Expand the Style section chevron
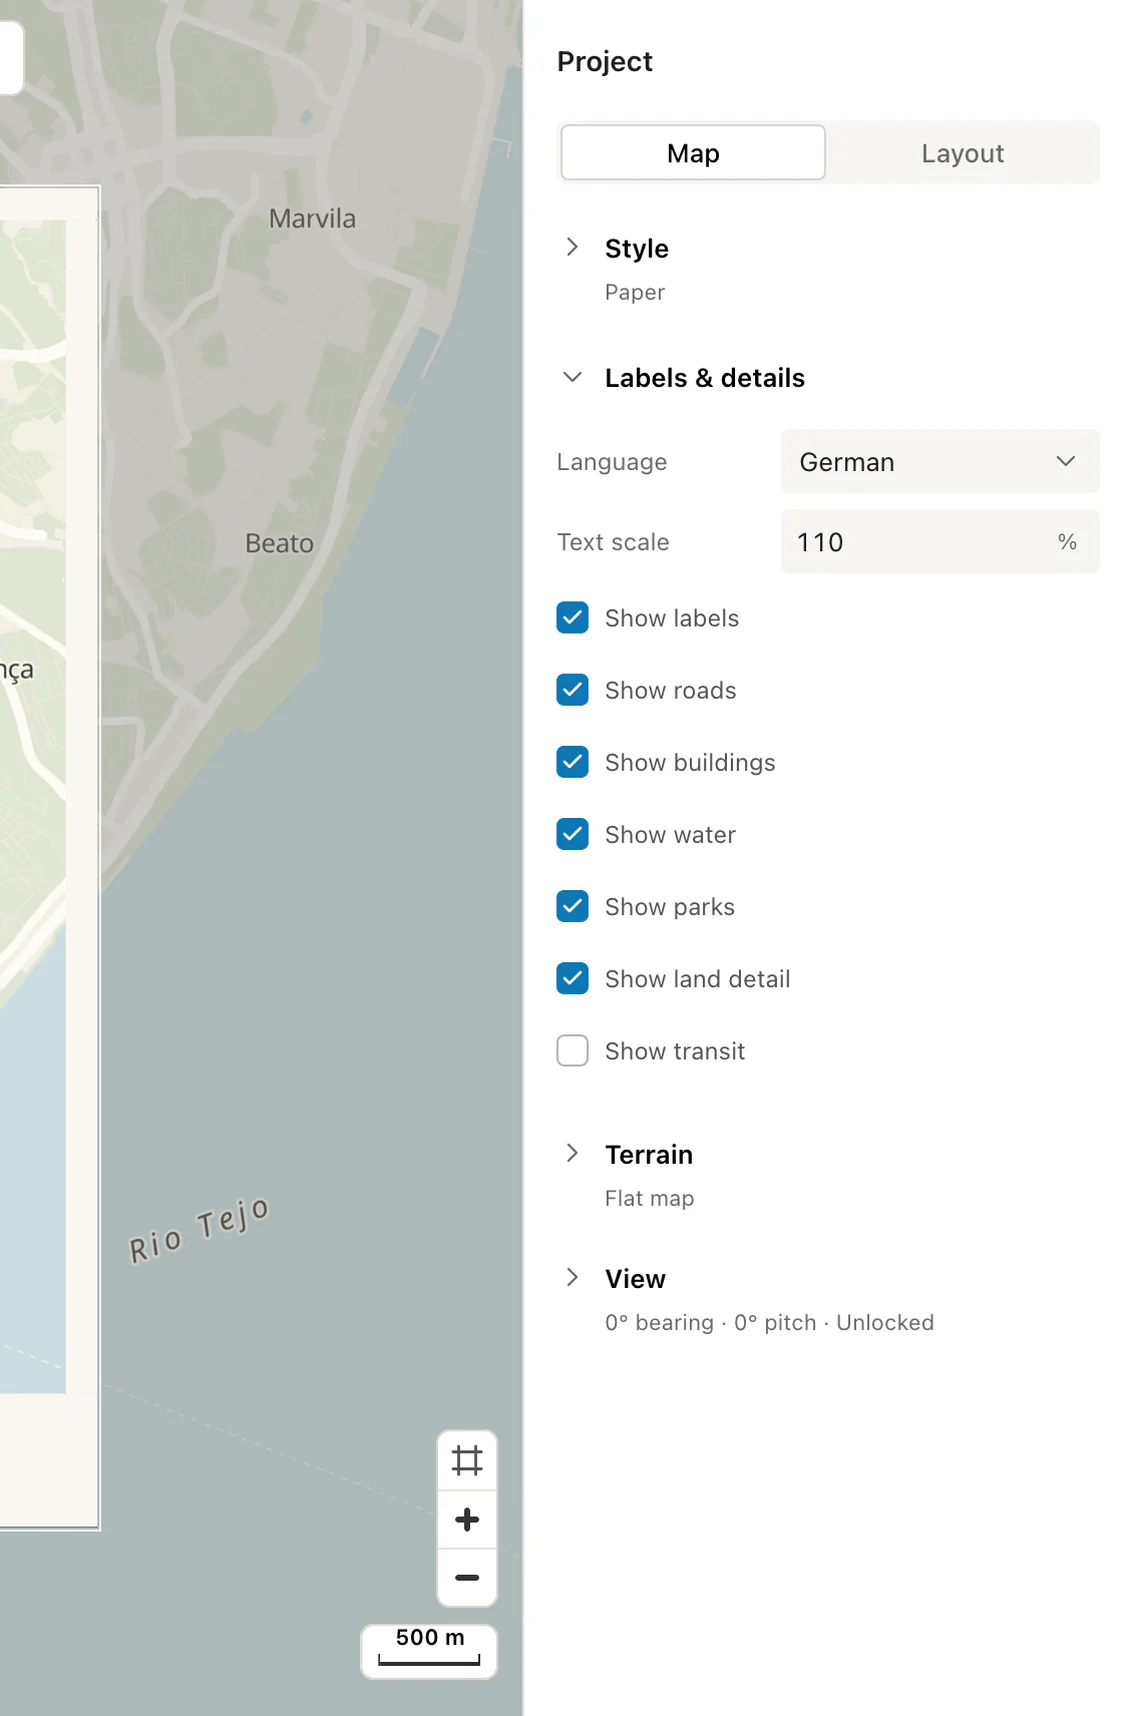 tap(572, 247)
